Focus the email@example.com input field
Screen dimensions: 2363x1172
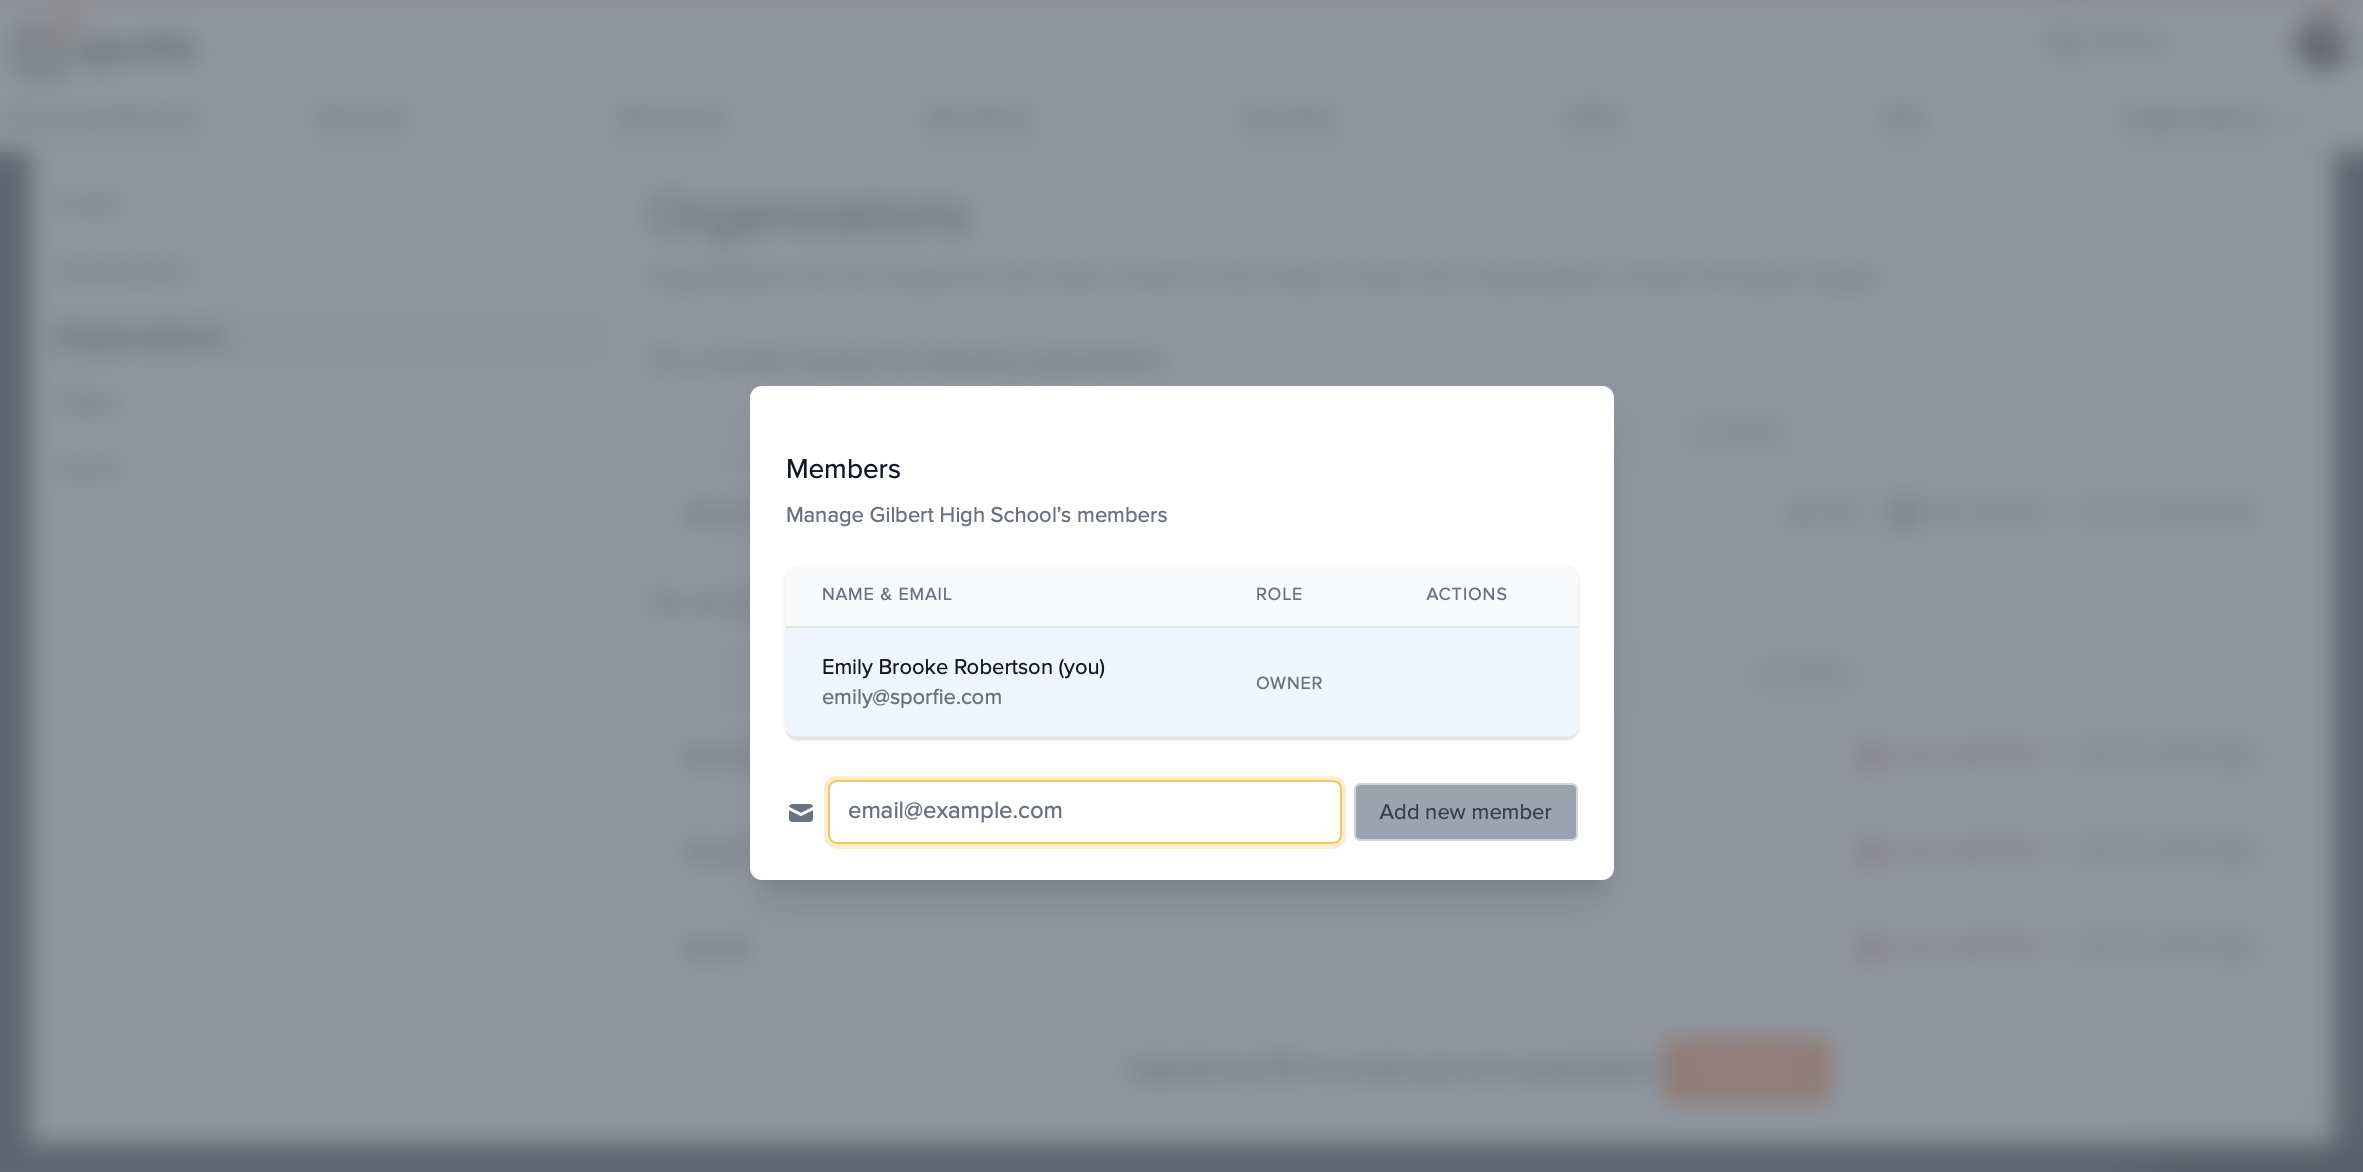[x=1084, y=812]
